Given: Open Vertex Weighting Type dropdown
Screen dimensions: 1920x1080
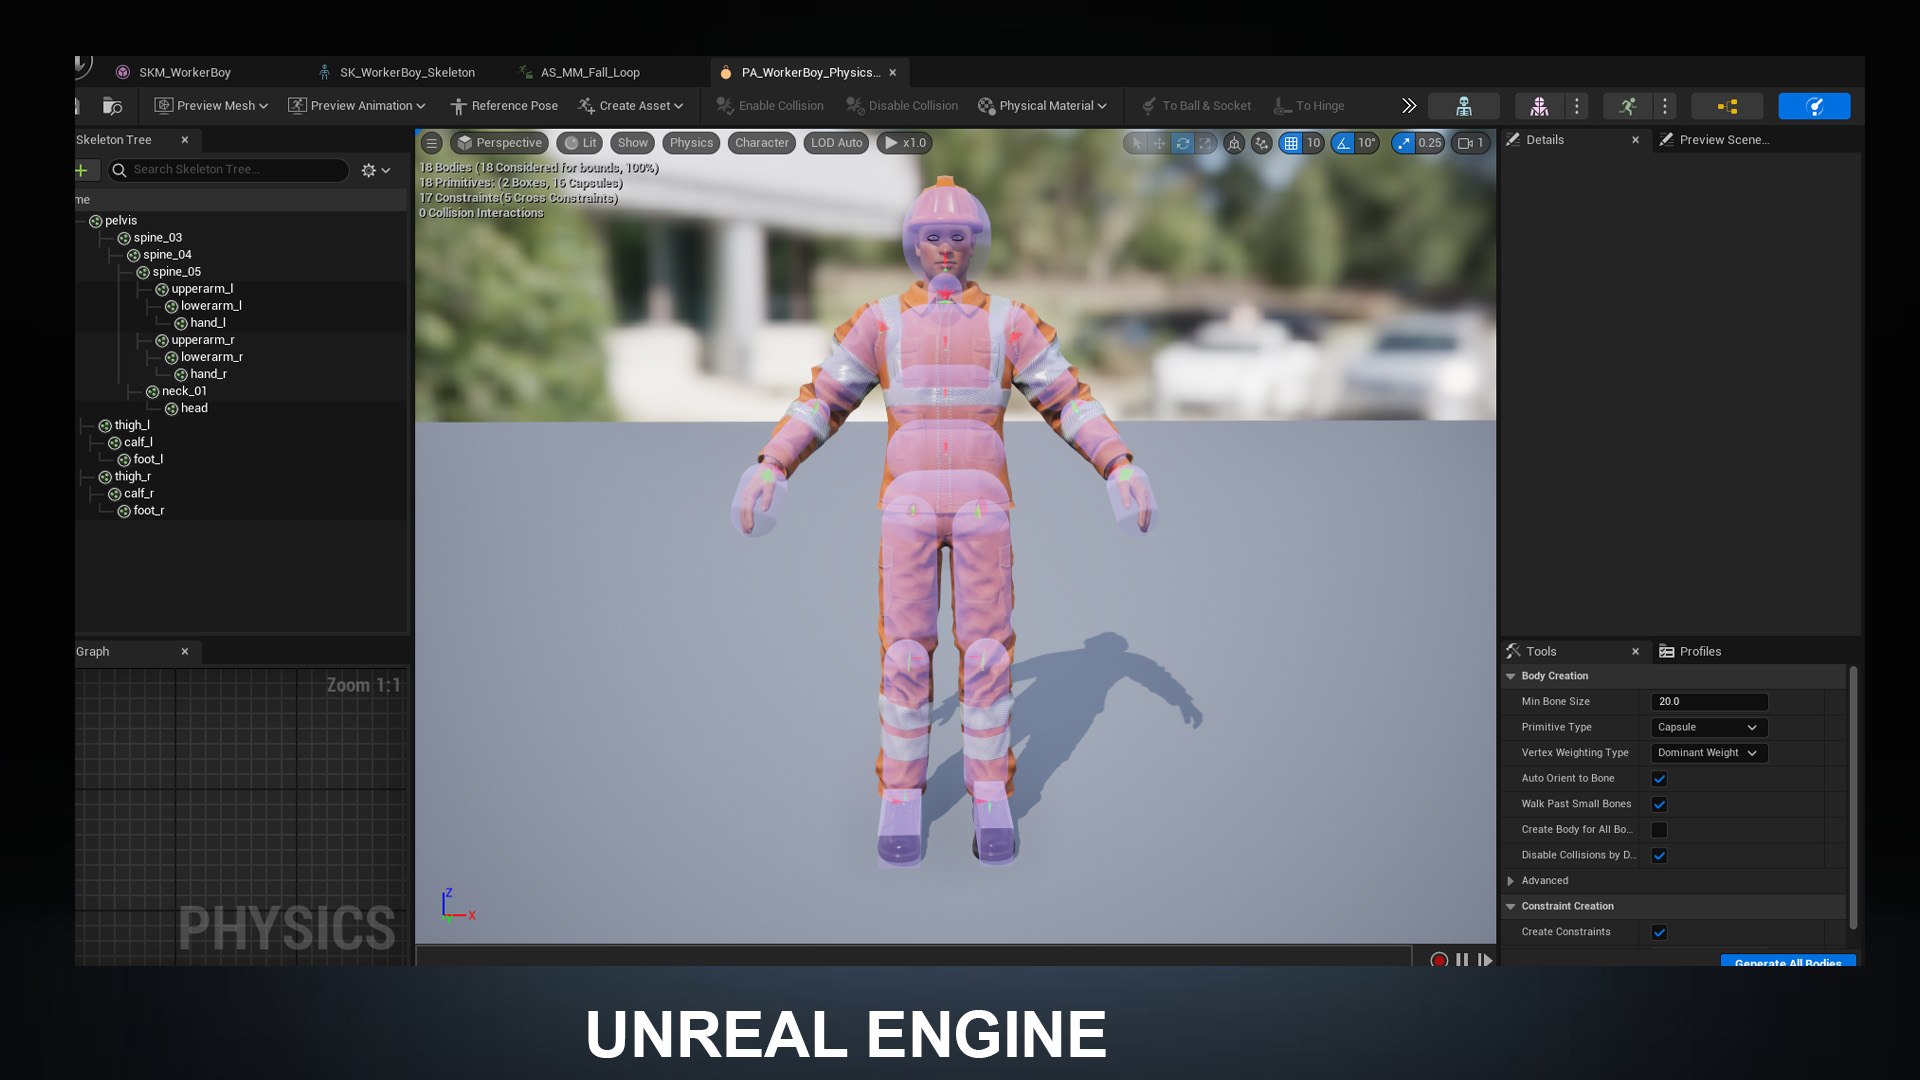Looking at the screenshot, I should [1709, 753].
